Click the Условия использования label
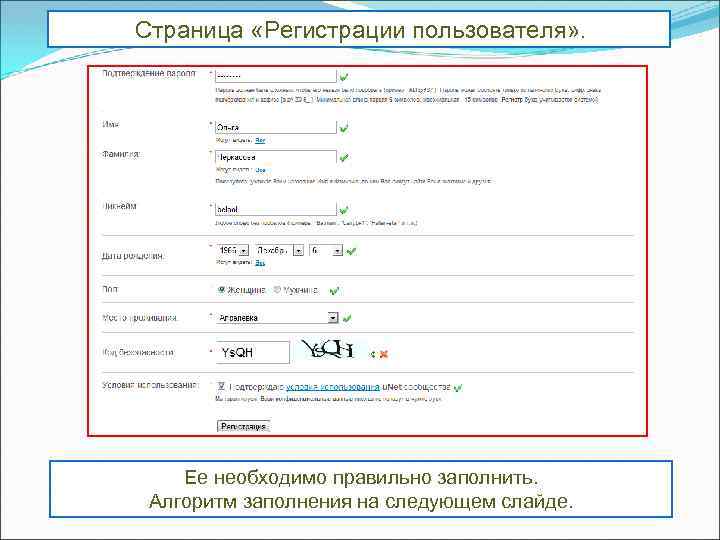 coord(150,385)
